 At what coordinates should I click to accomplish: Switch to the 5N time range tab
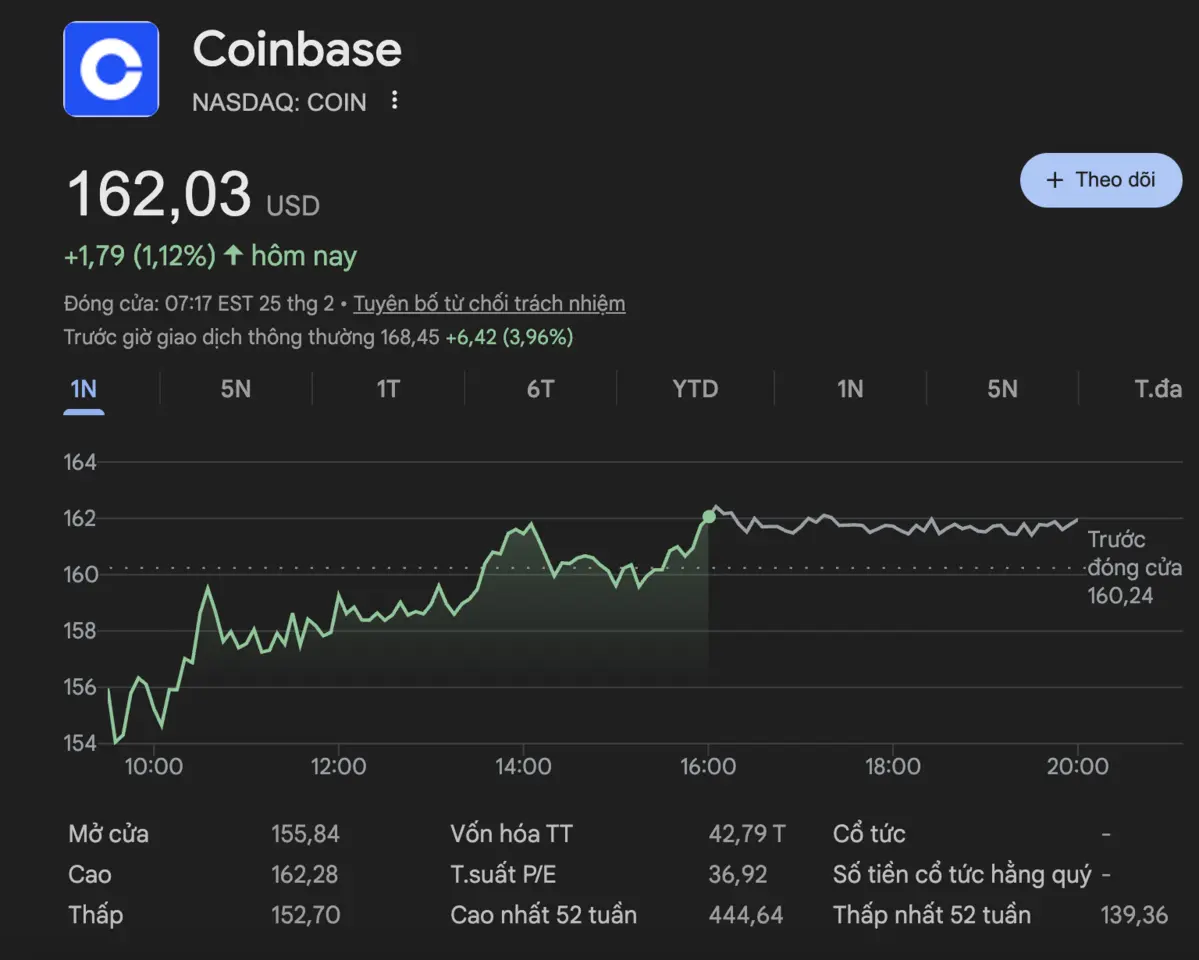click(235, 389)
